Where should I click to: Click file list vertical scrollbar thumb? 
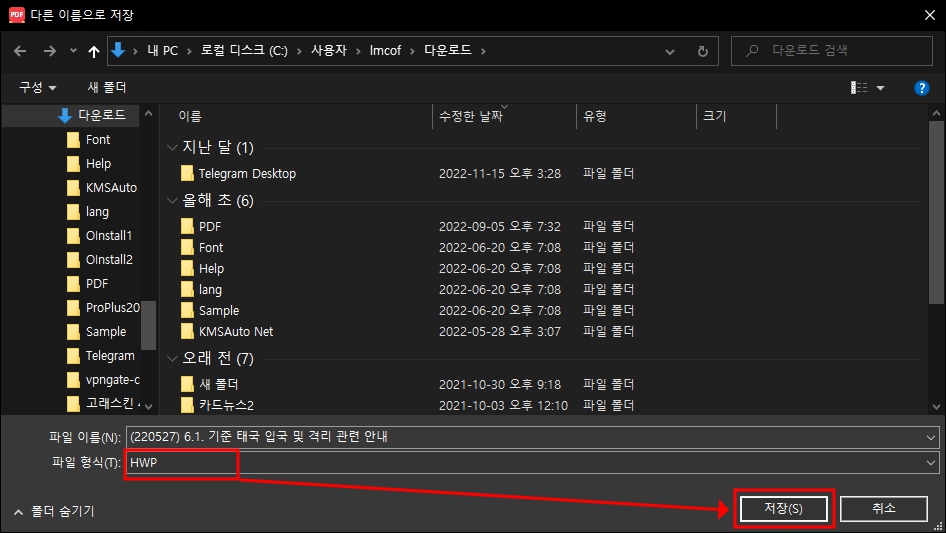click(x=936, y=212)
